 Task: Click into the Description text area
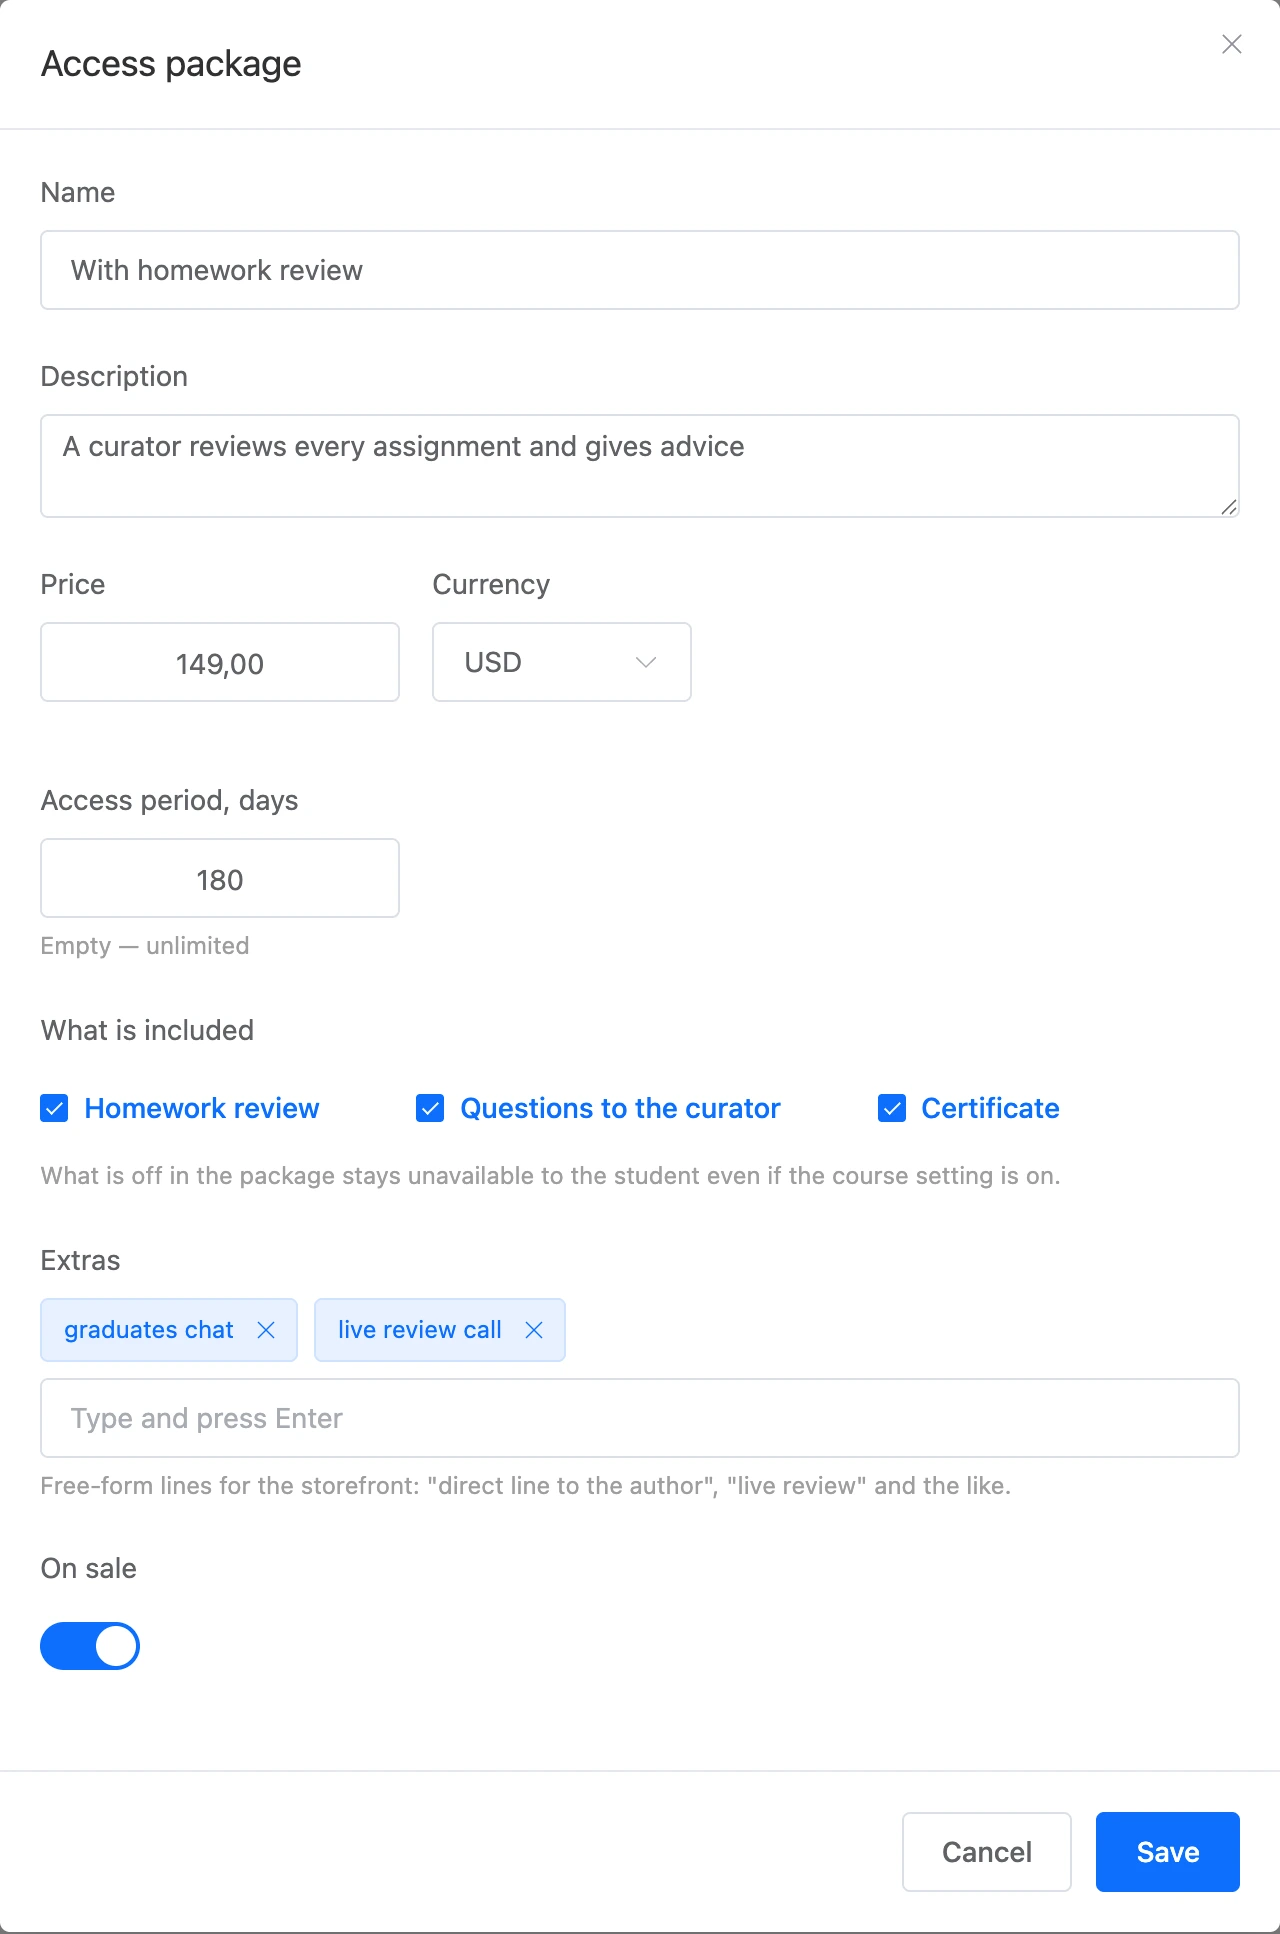[x=640, y=466]
